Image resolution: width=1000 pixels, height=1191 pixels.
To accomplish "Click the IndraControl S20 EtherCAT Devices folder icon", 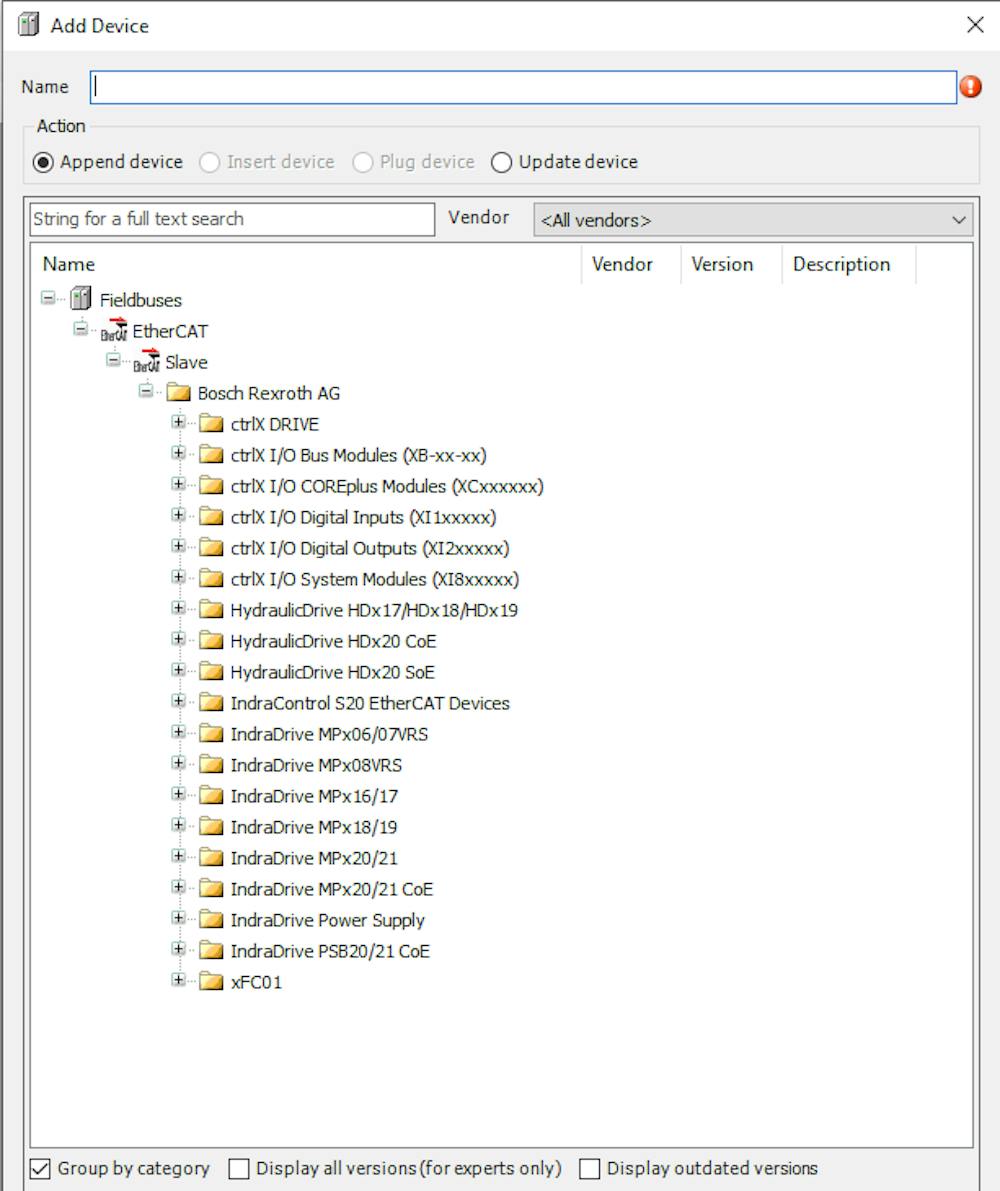I will (211, 702).
